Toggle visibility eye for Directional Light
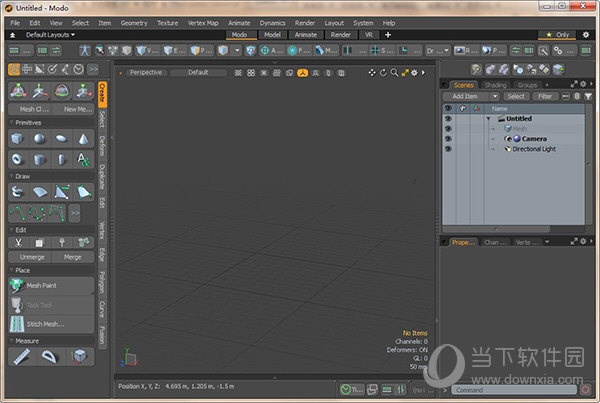The image size is (600, 403). (x=448, y=149)
